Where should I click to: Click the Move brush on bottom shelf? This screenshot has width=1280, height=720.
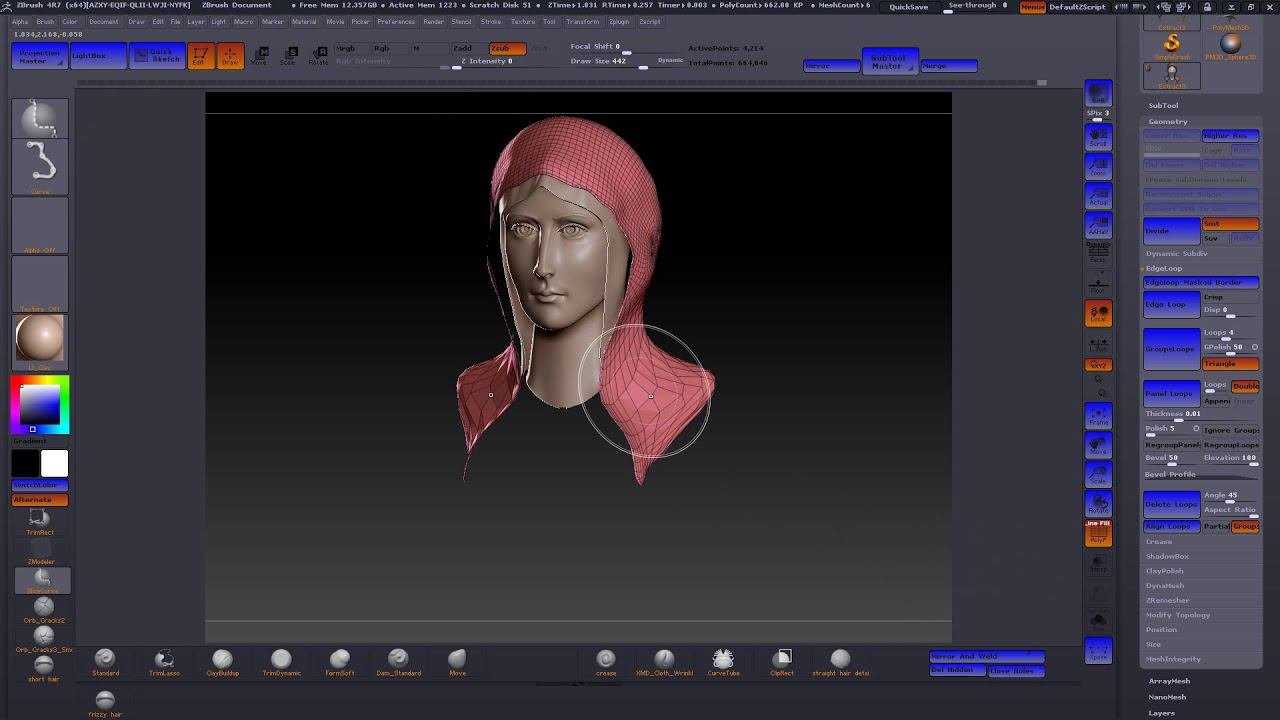pyautogui.click(x=457, y=659)
